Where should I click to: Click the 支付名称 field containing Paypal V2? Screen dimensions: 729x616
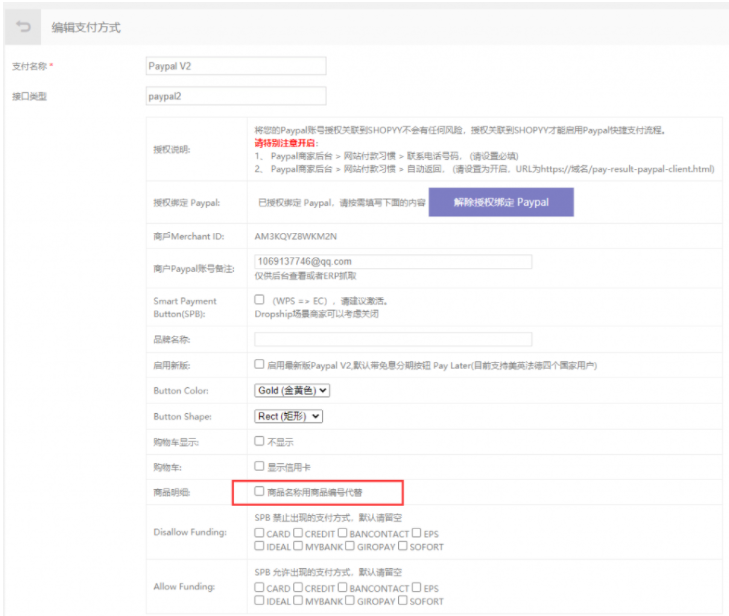(x=236, y=66)
